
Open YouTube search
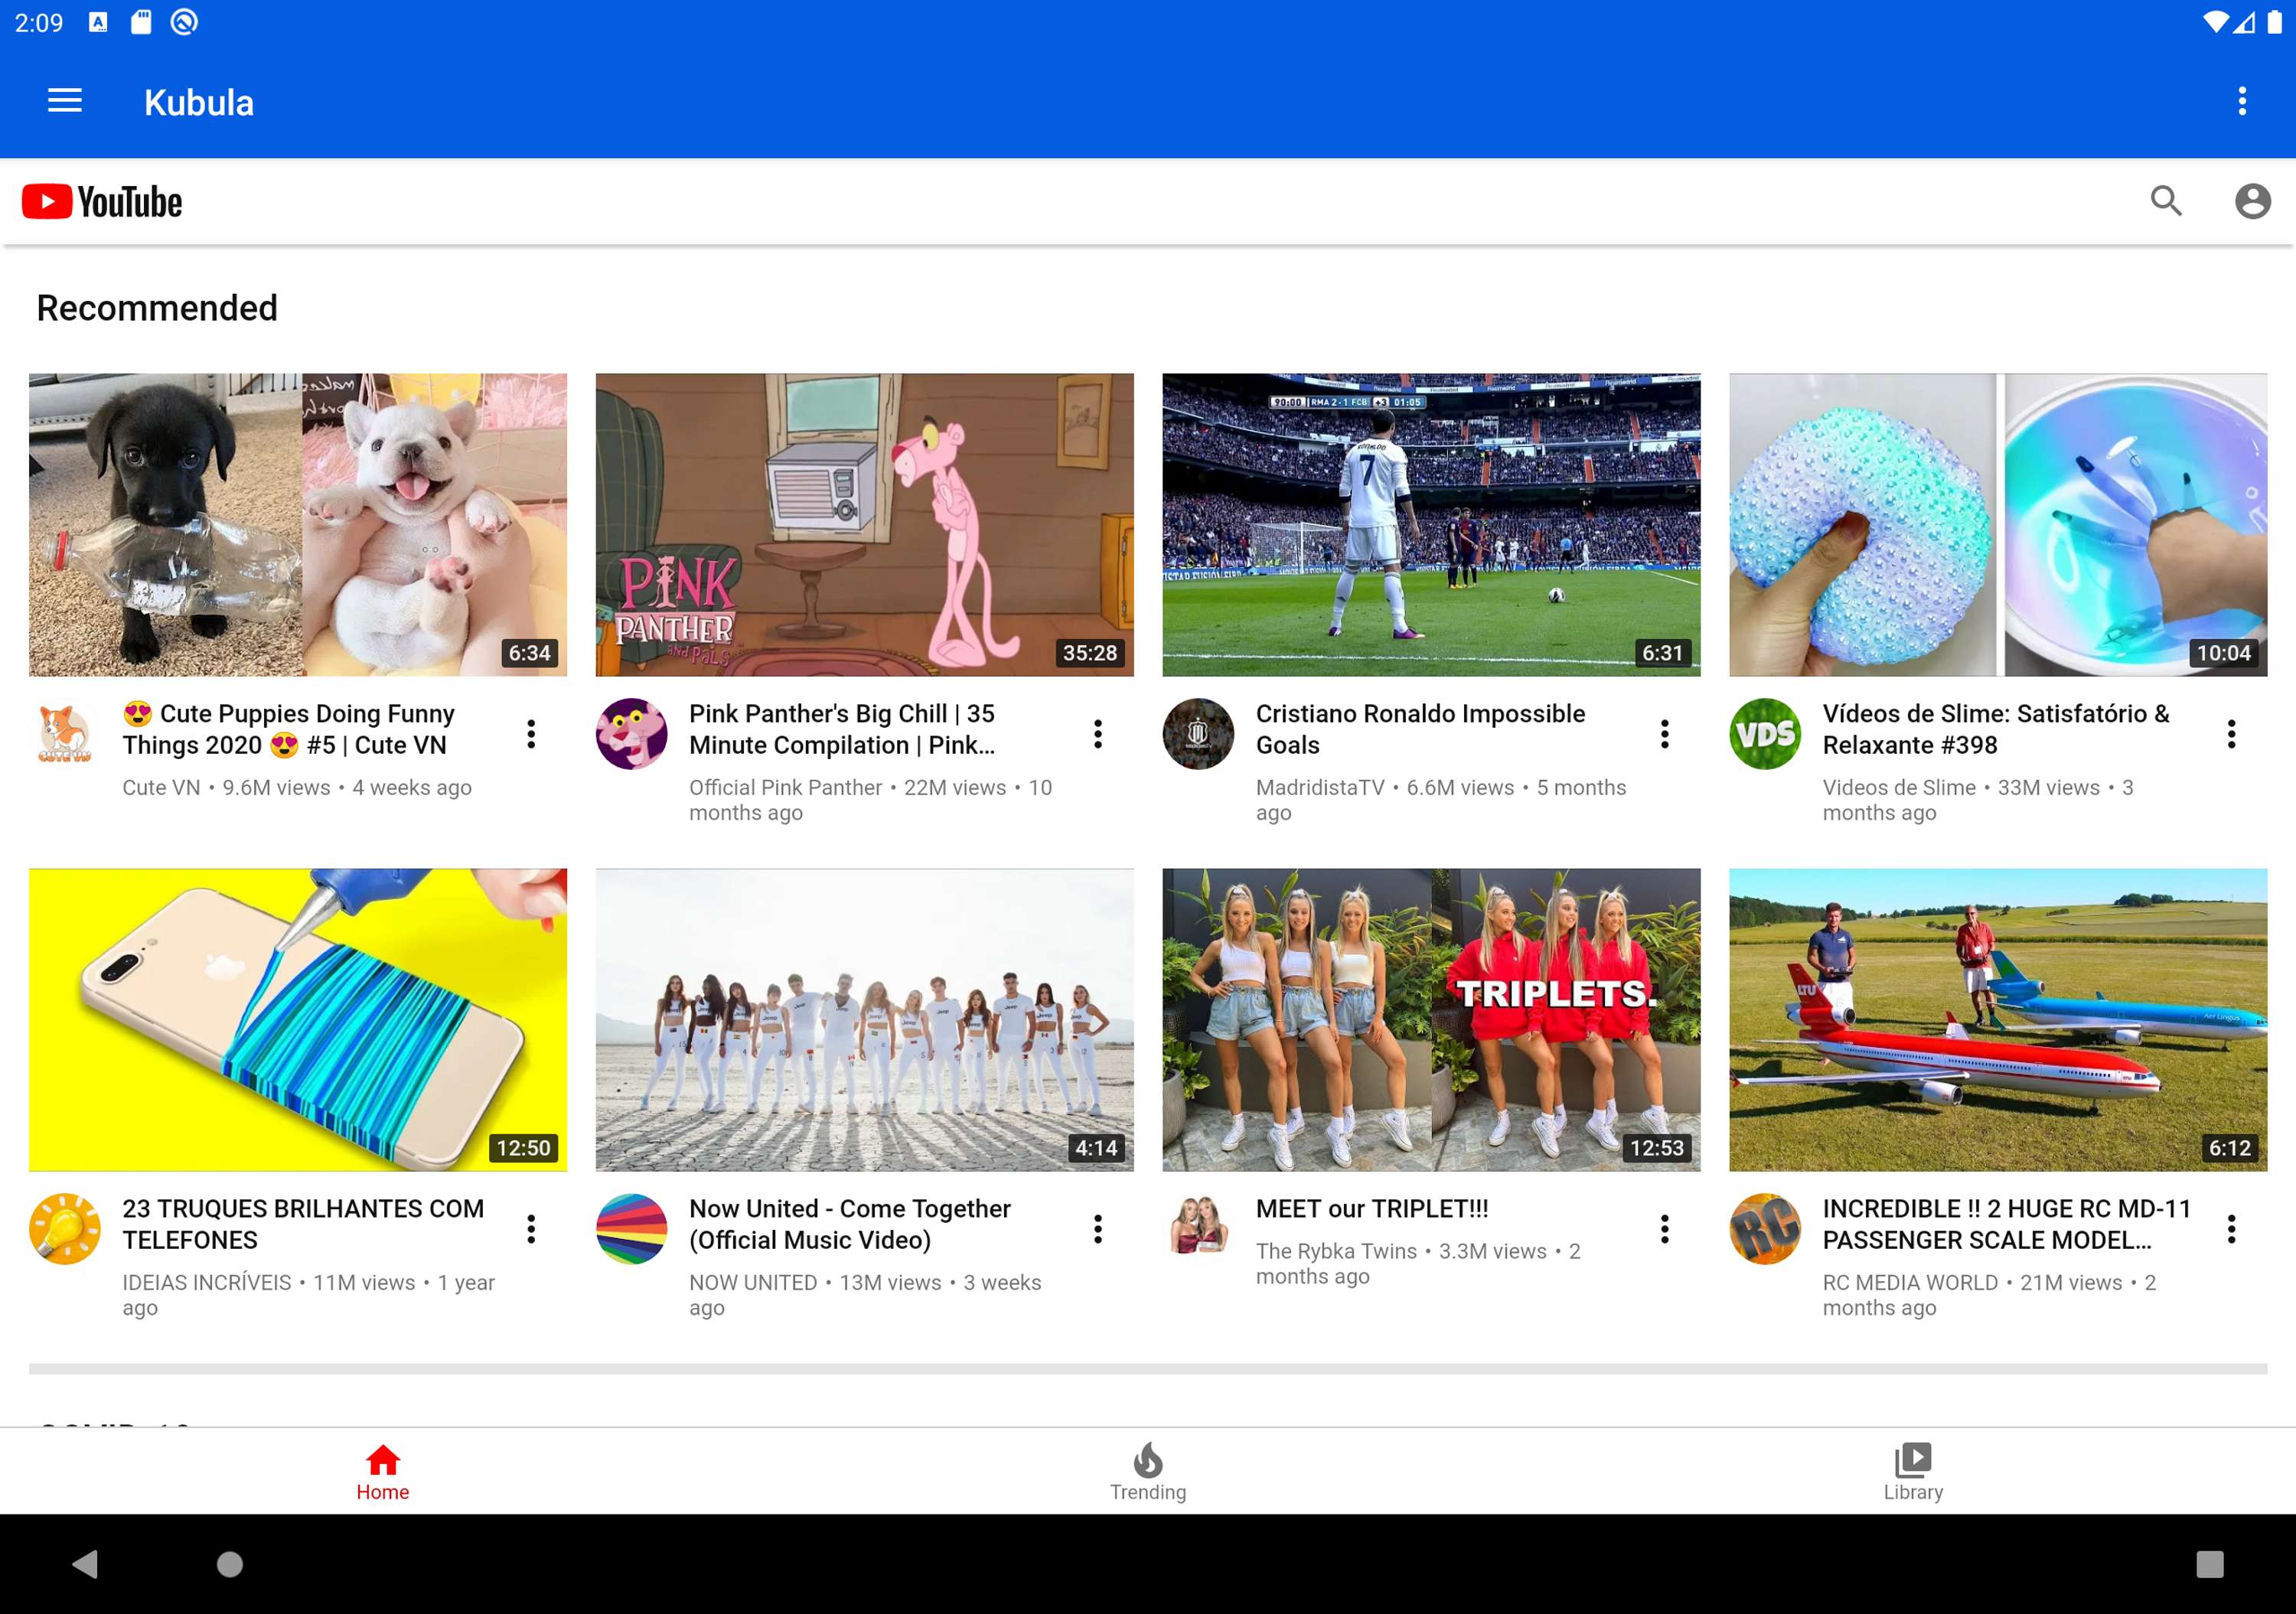(x=2166, y=201)
